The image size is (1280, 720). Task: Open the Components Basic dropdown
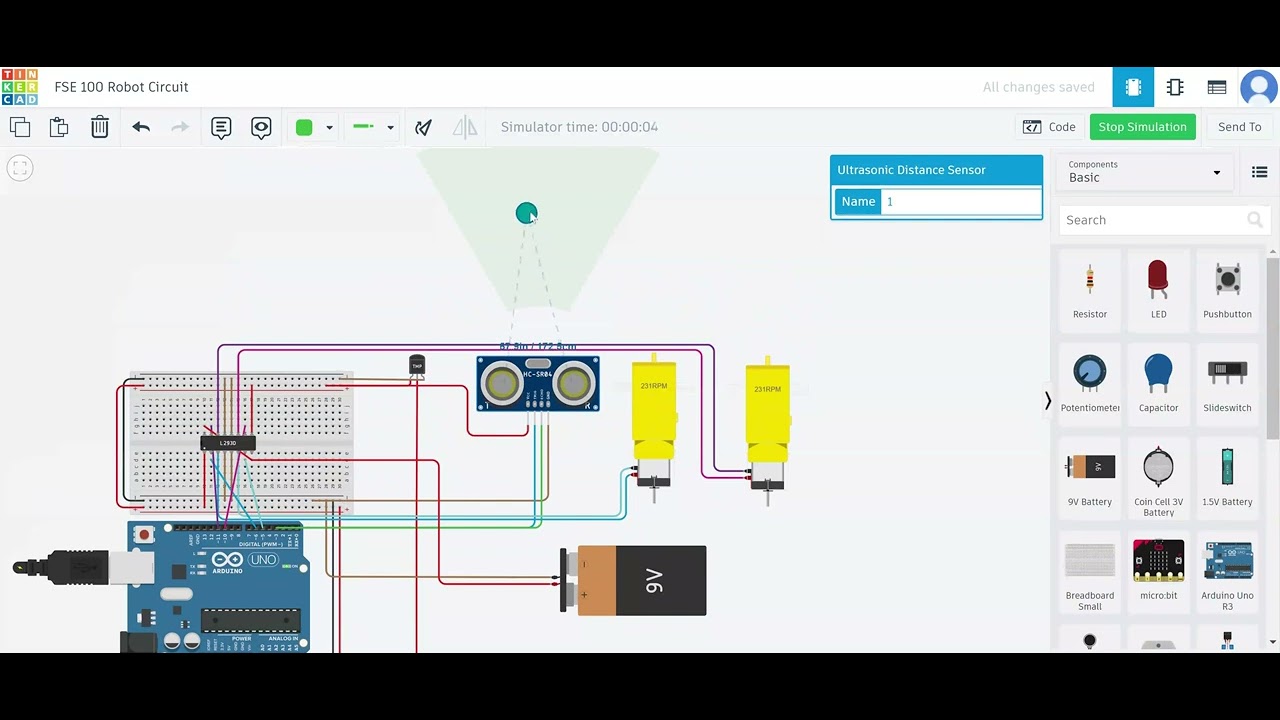click(x=1144, y=172)
